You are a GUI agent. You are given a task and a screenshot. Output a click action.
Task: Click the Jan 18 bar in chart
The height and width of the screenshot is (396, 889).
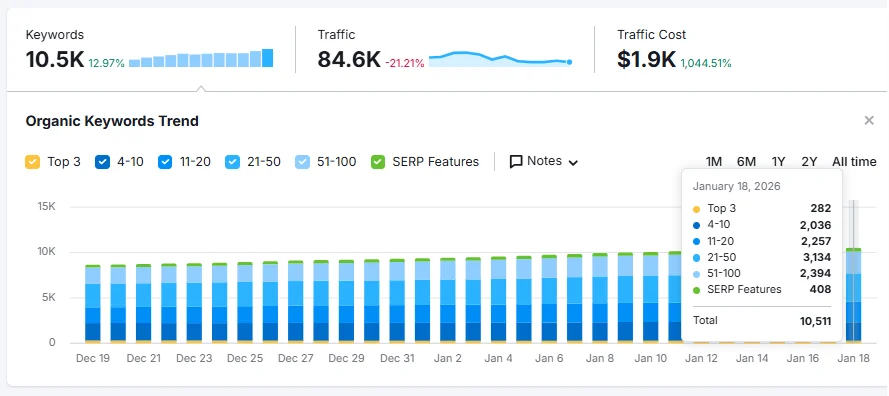point(854,295)
